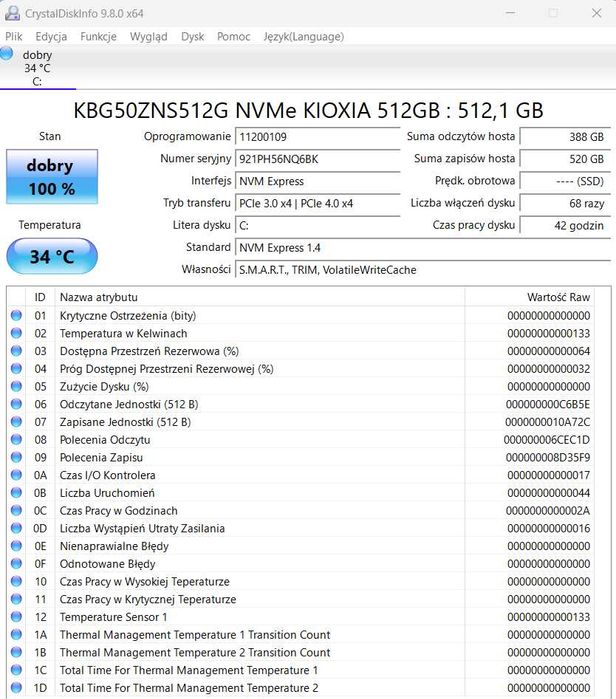Click the ID column header
Screen dimensions: 616x699
[40, 297]
